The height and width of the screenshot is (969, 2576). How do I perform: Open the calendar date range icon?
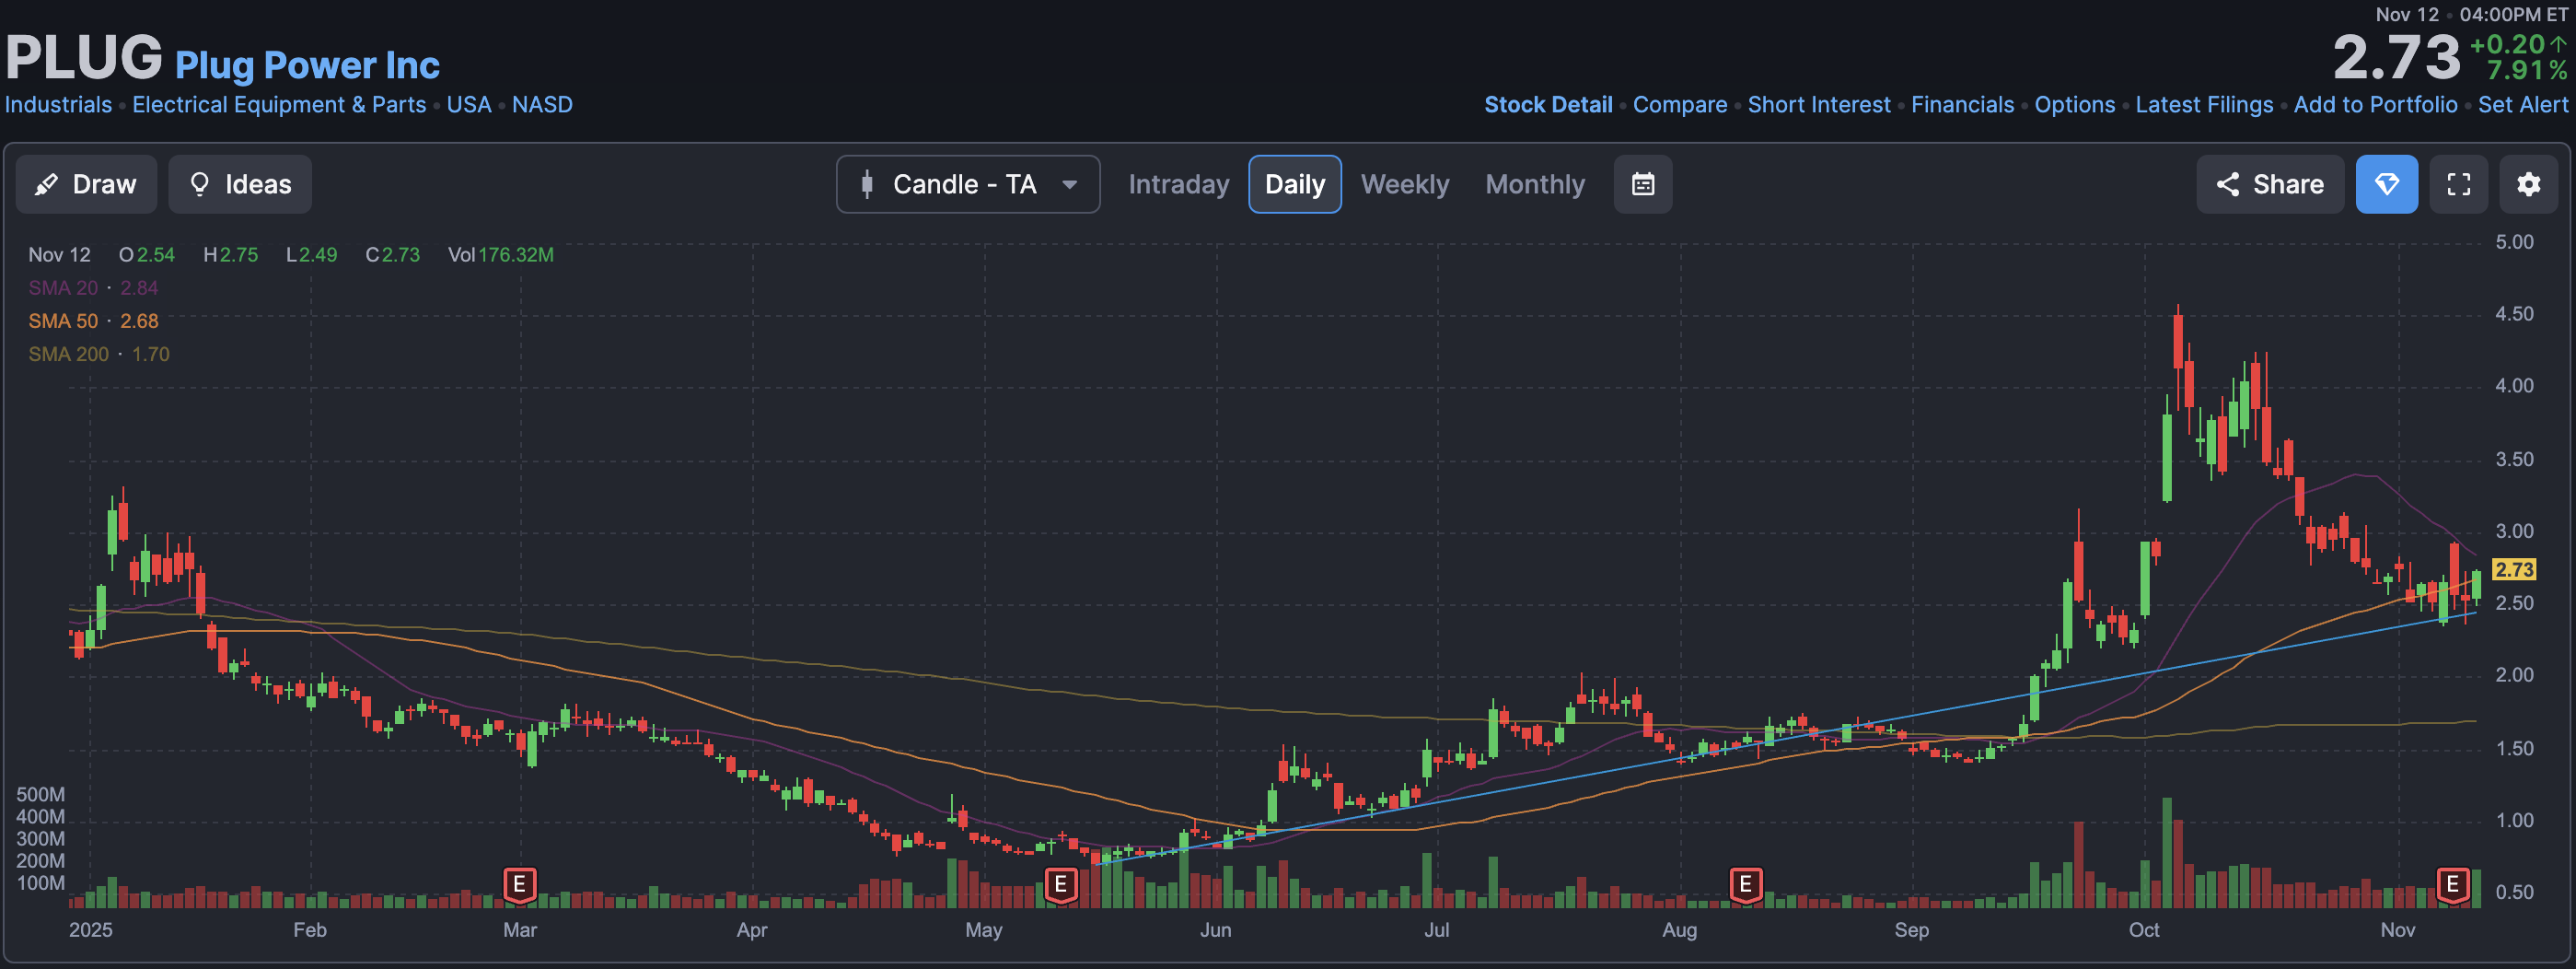pyautogui.click(x=1642, y=184)
